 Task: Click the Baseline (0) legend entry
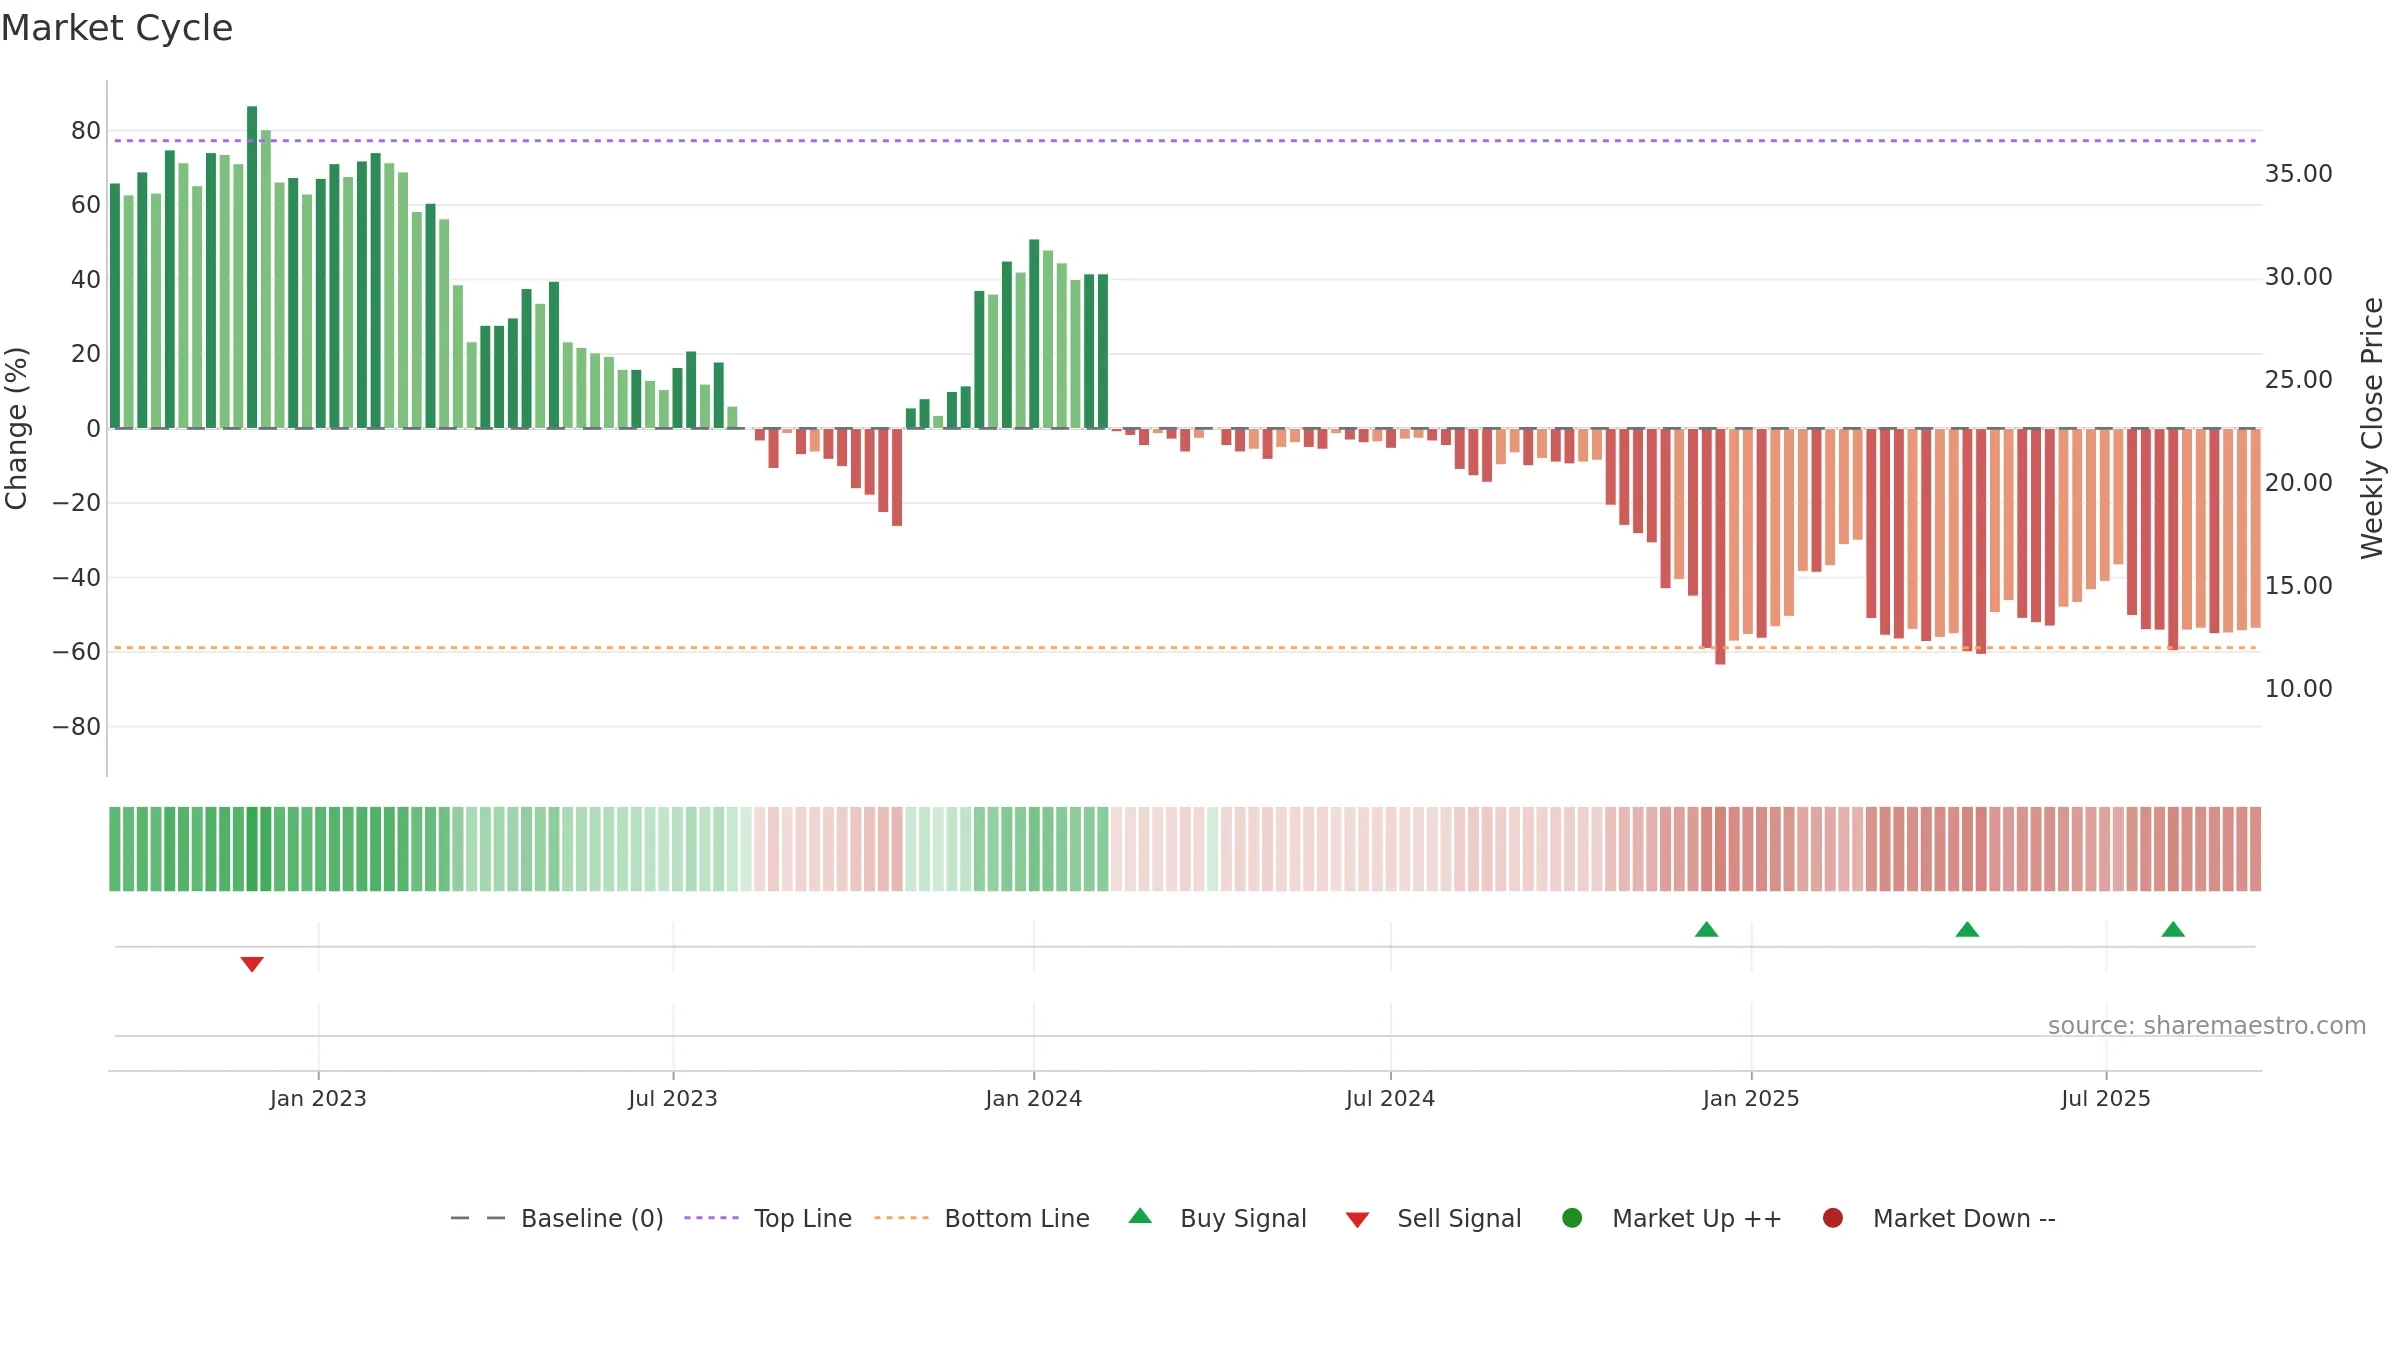pyautogui.click(x=557, y=1218)
